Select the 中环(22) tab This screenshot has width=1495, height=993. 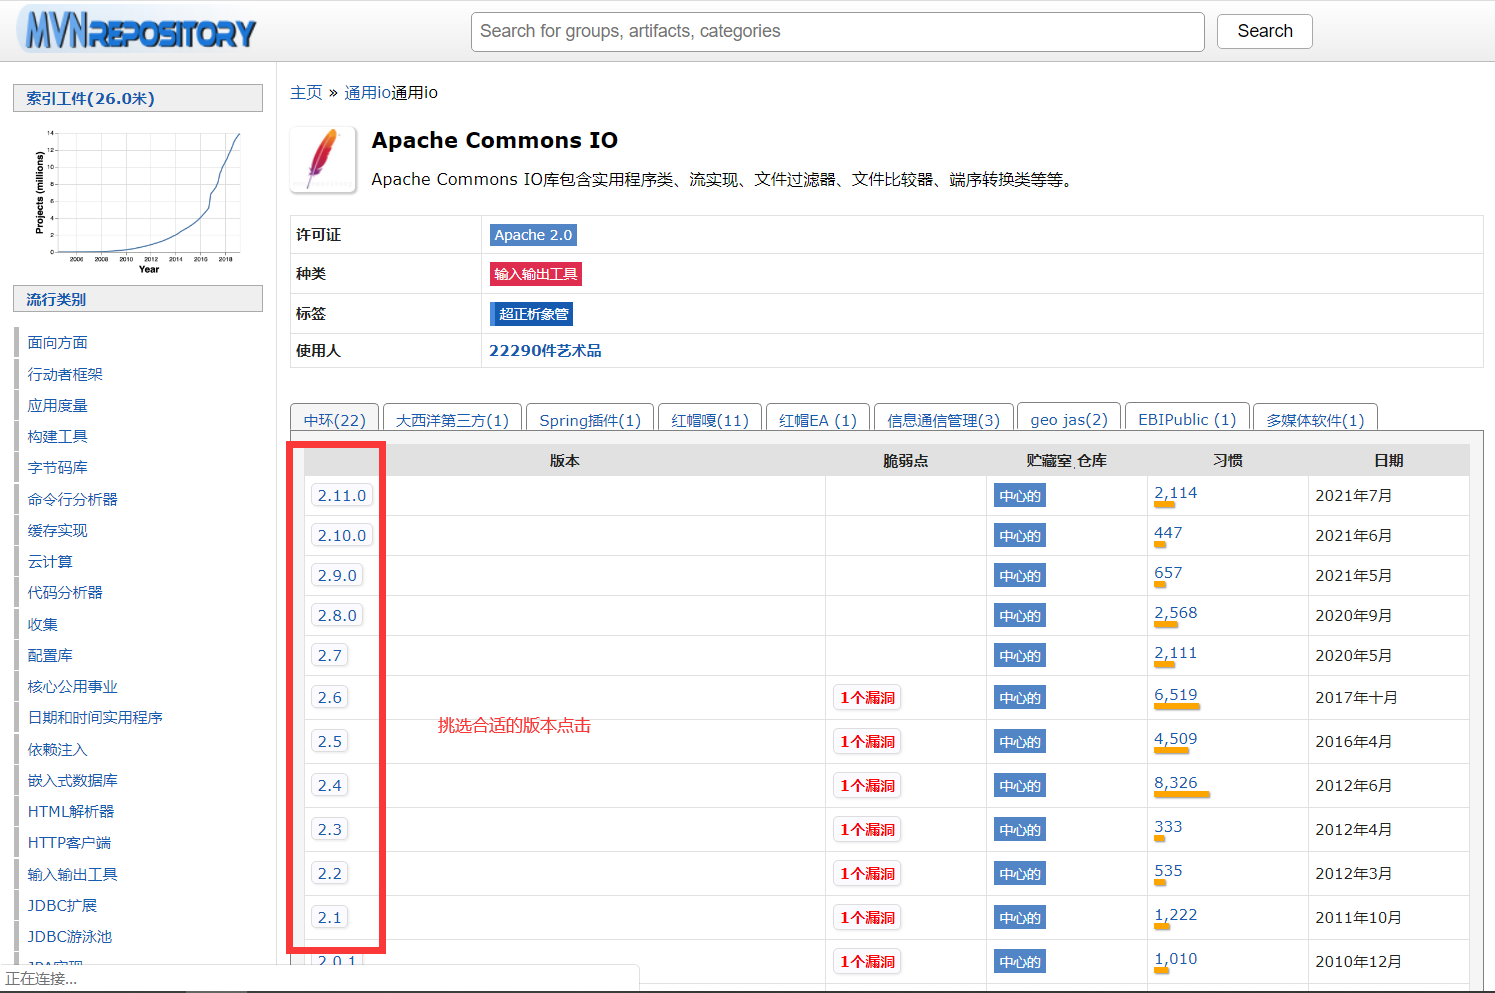335,419
